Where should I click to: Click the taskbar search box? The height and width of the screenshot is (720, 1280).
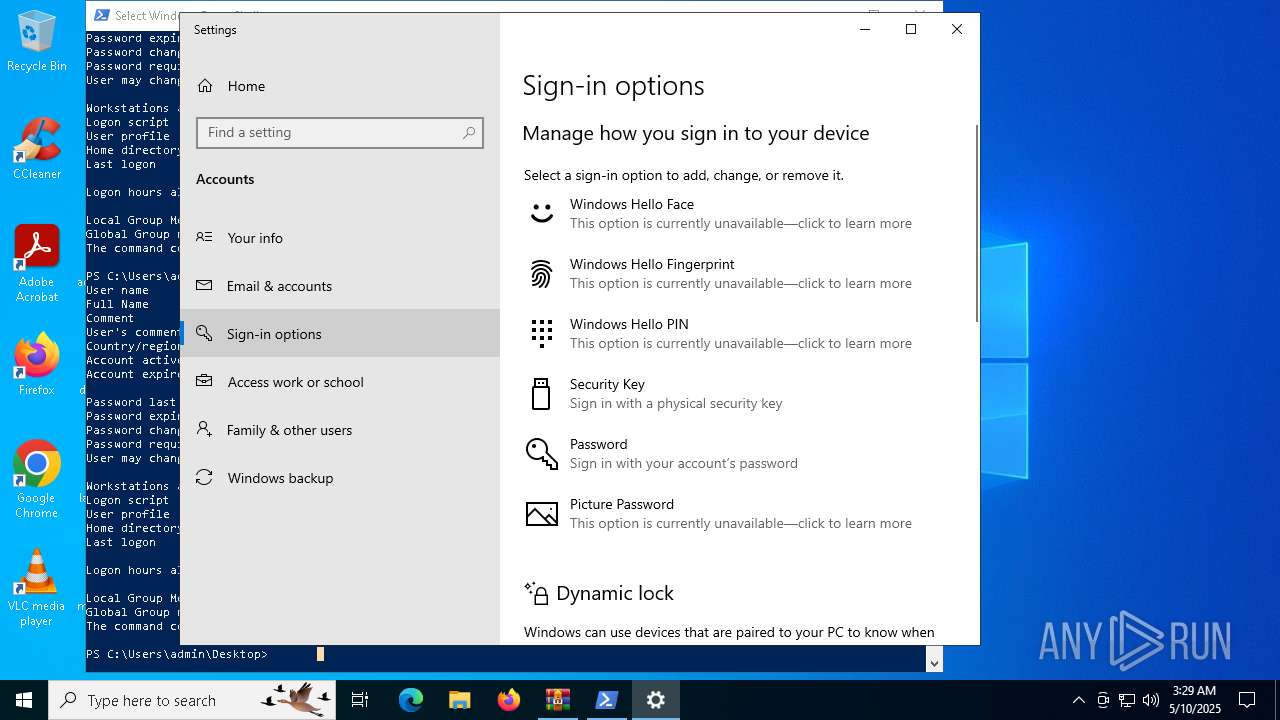click(192, 700)
